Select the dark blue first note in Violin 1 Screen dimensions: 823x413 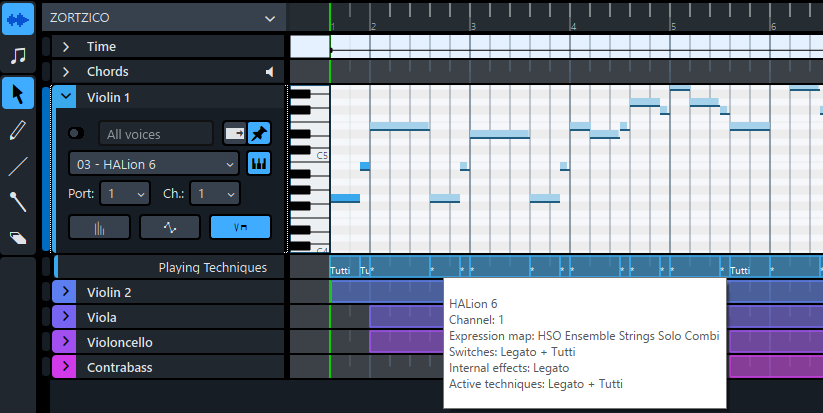(x=345, y=198)
